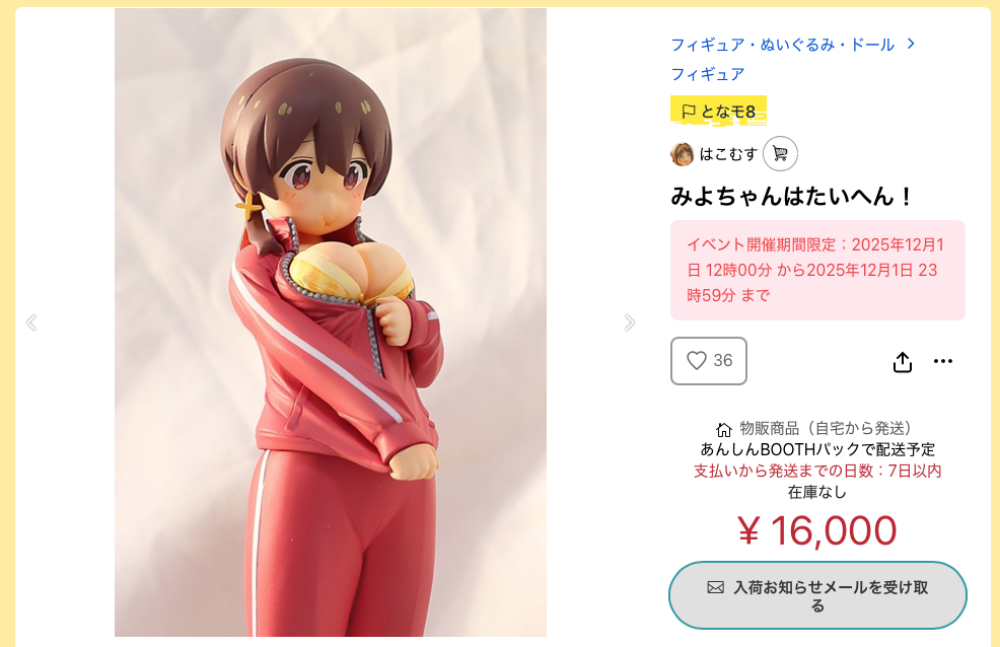
Task: Click the shopping cart icon beside はこむす
Action: [780, 154]
